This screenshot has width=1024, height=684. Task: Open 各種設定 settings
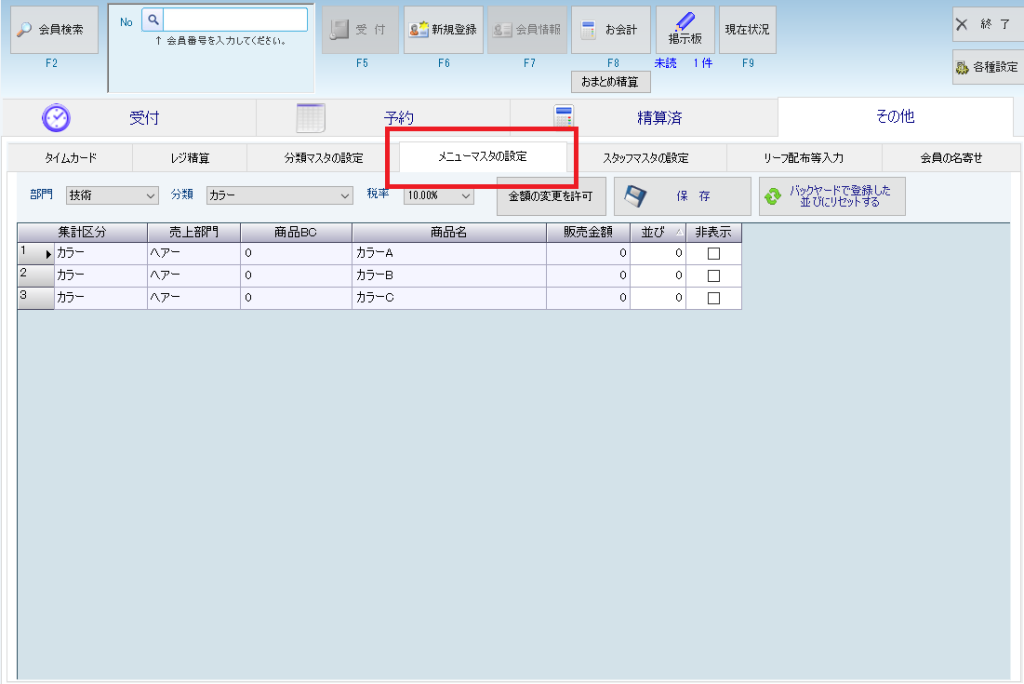coord(986,68)
